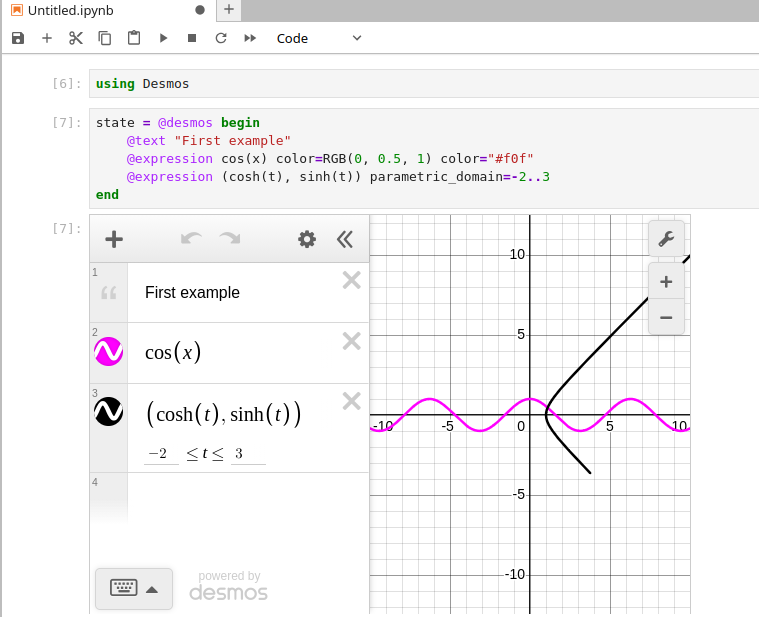The height and width of the screenshot is (617, 759).
Task: Toggle visibility of the cosh, sinh parametric curve
Action: [108, 411]
